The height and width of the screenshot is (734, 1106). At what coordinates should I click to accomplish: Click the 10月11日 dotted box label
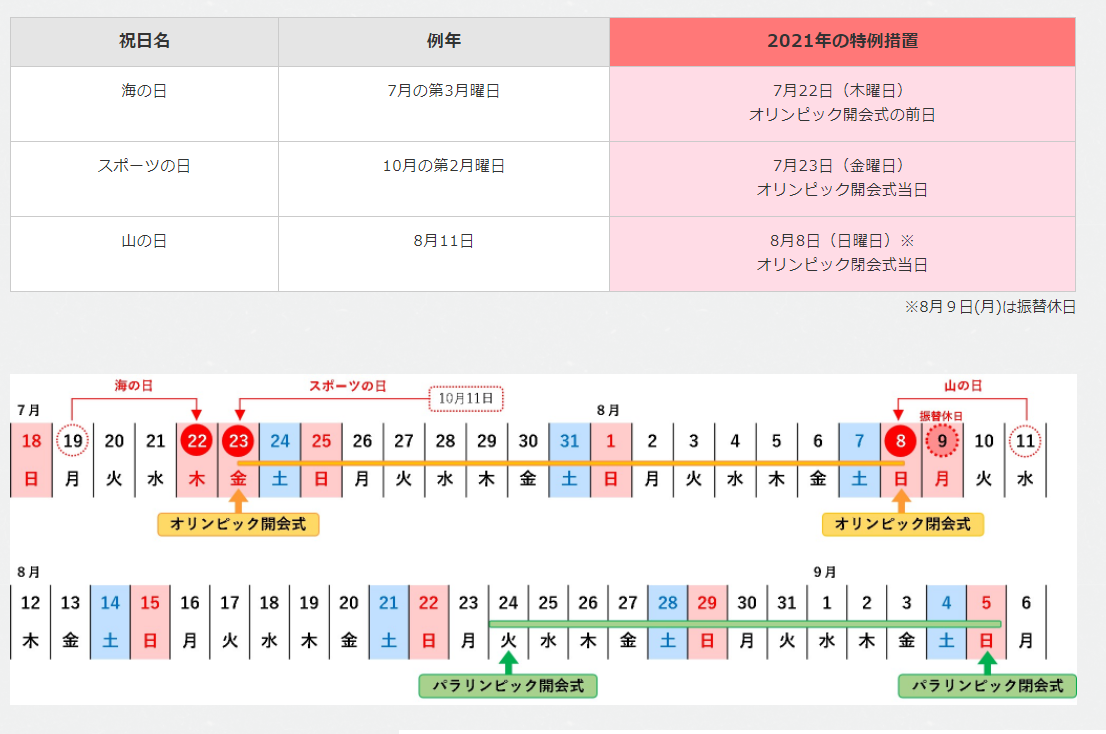click(x=466, y=398)
